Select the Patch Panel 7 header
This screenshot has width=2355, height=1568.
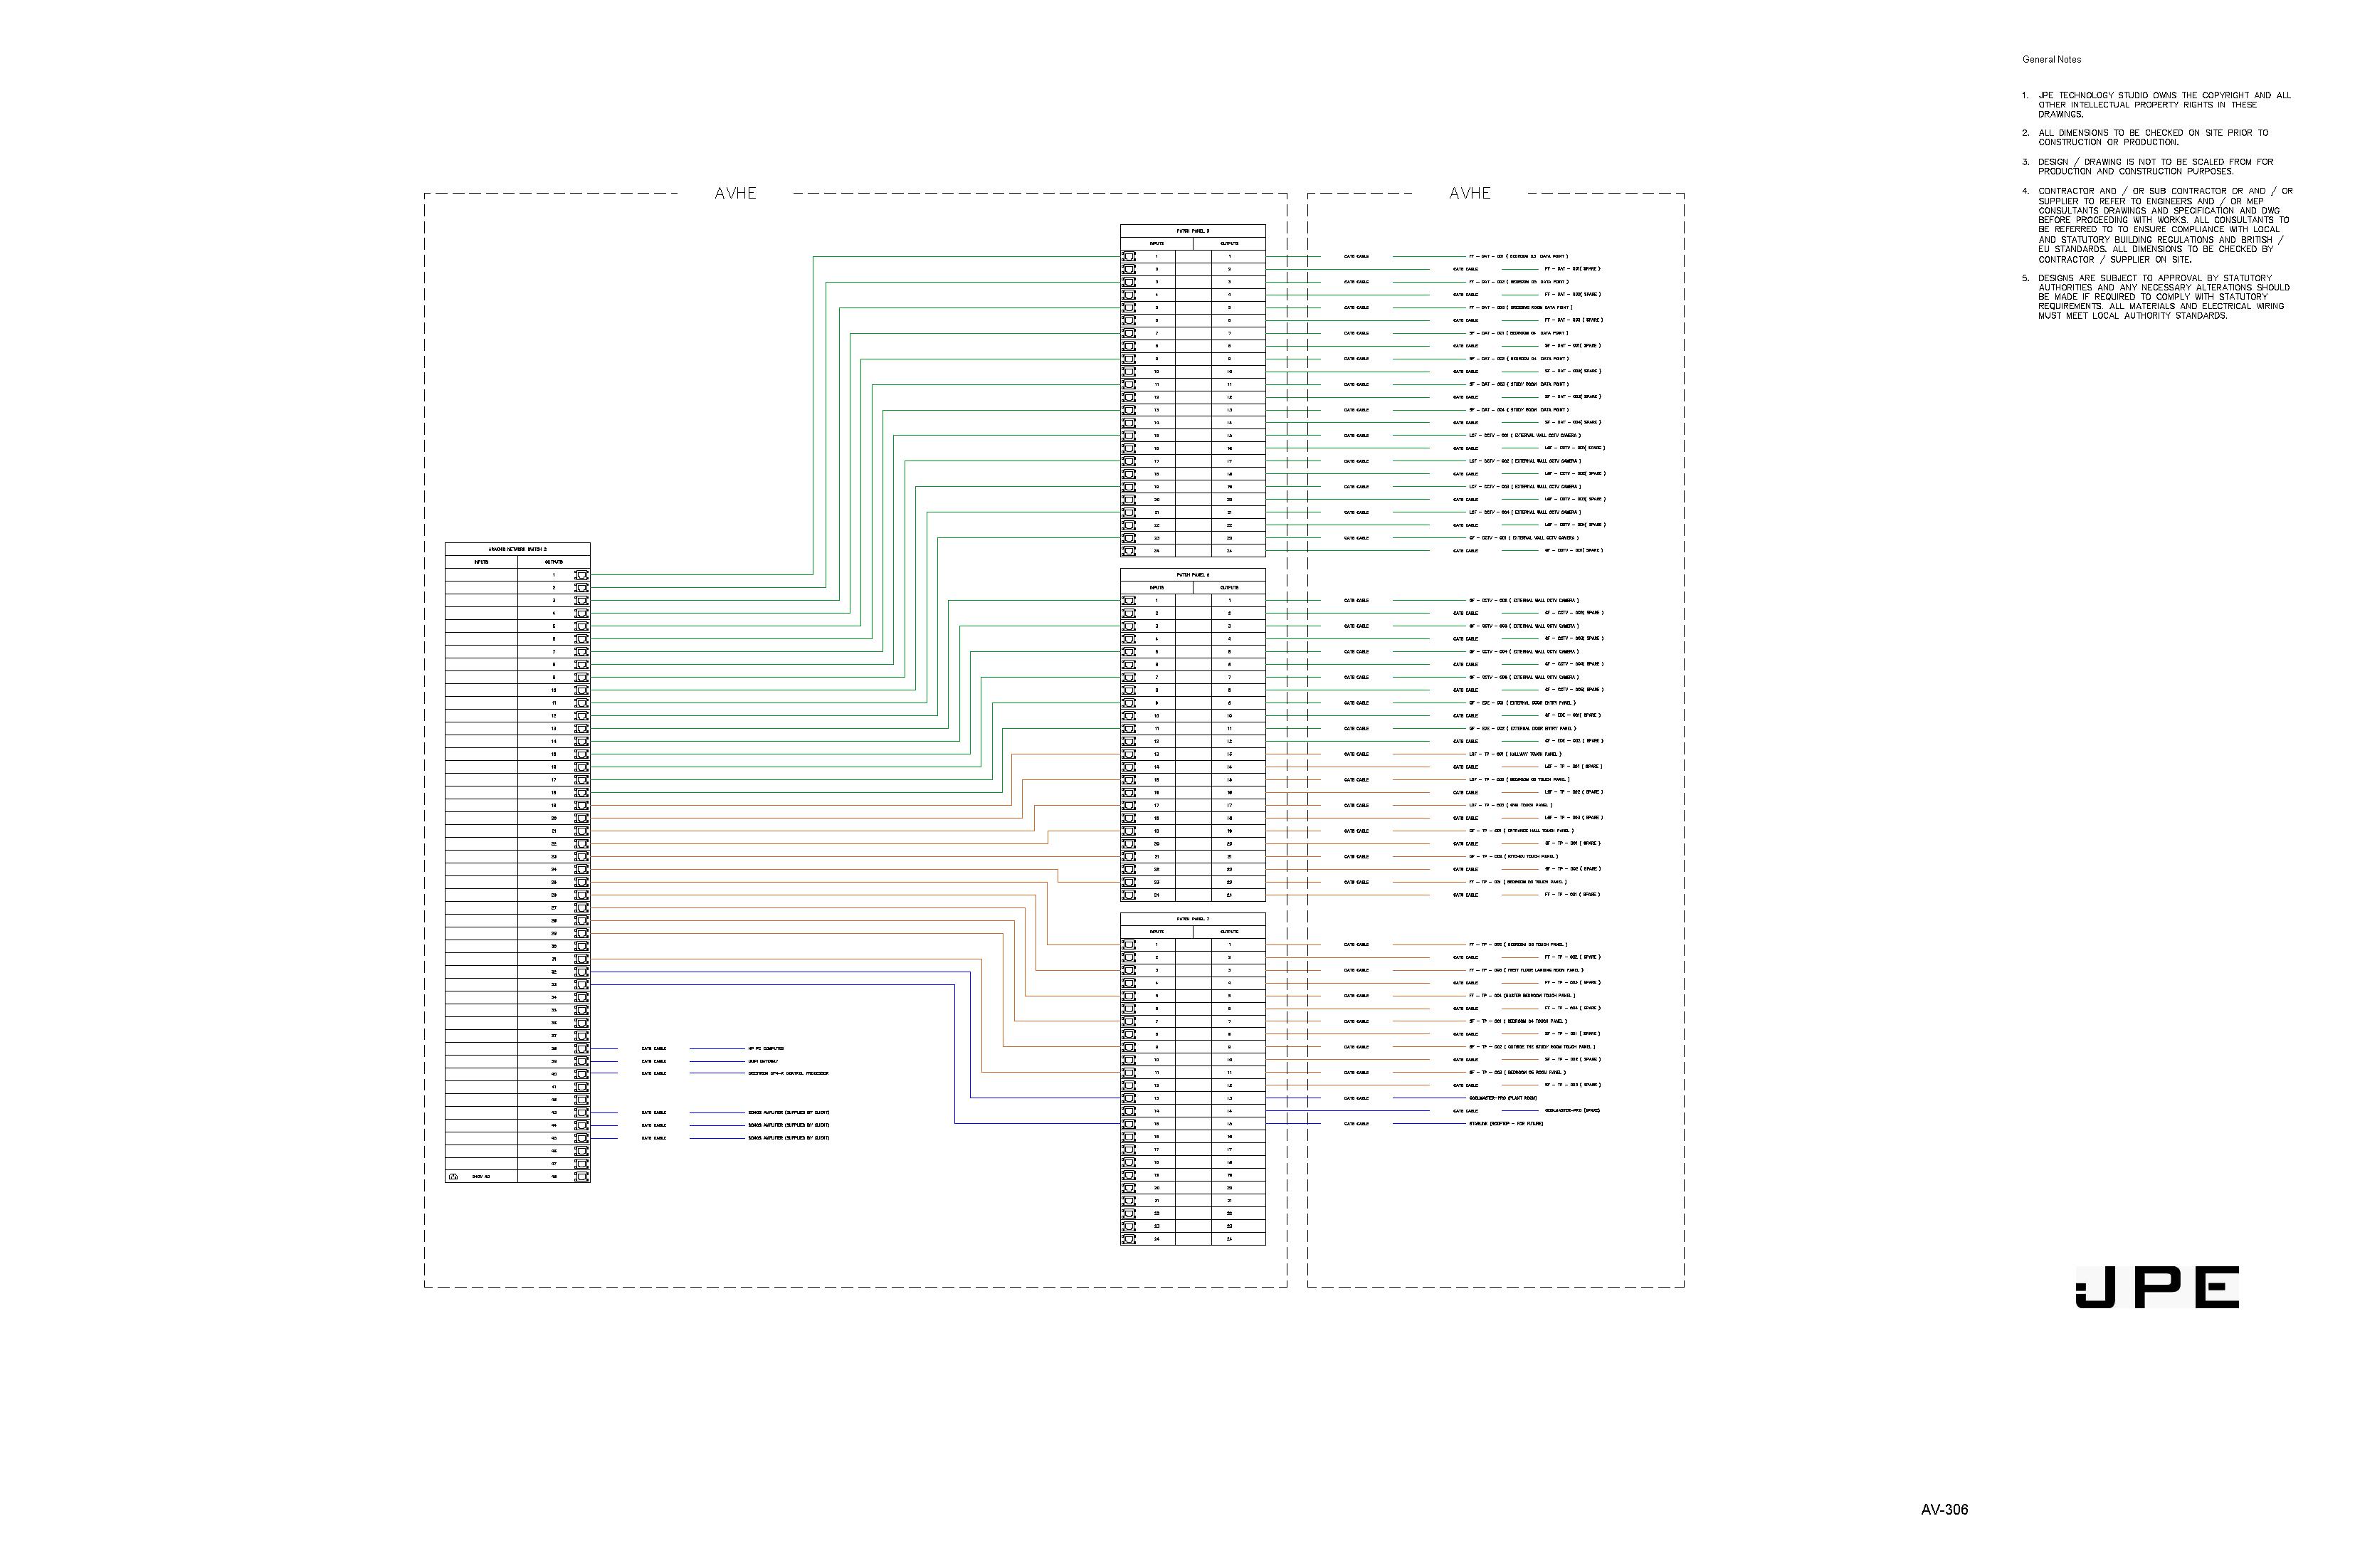click(1192, 919)
